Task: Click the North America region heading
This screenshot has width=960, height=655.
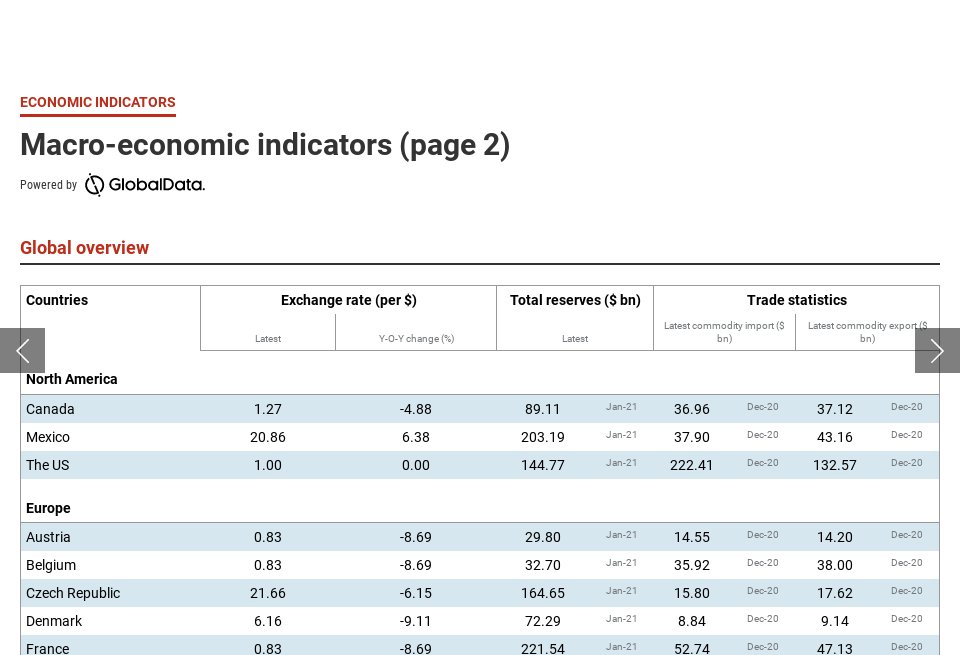Action: coord(72,379)
